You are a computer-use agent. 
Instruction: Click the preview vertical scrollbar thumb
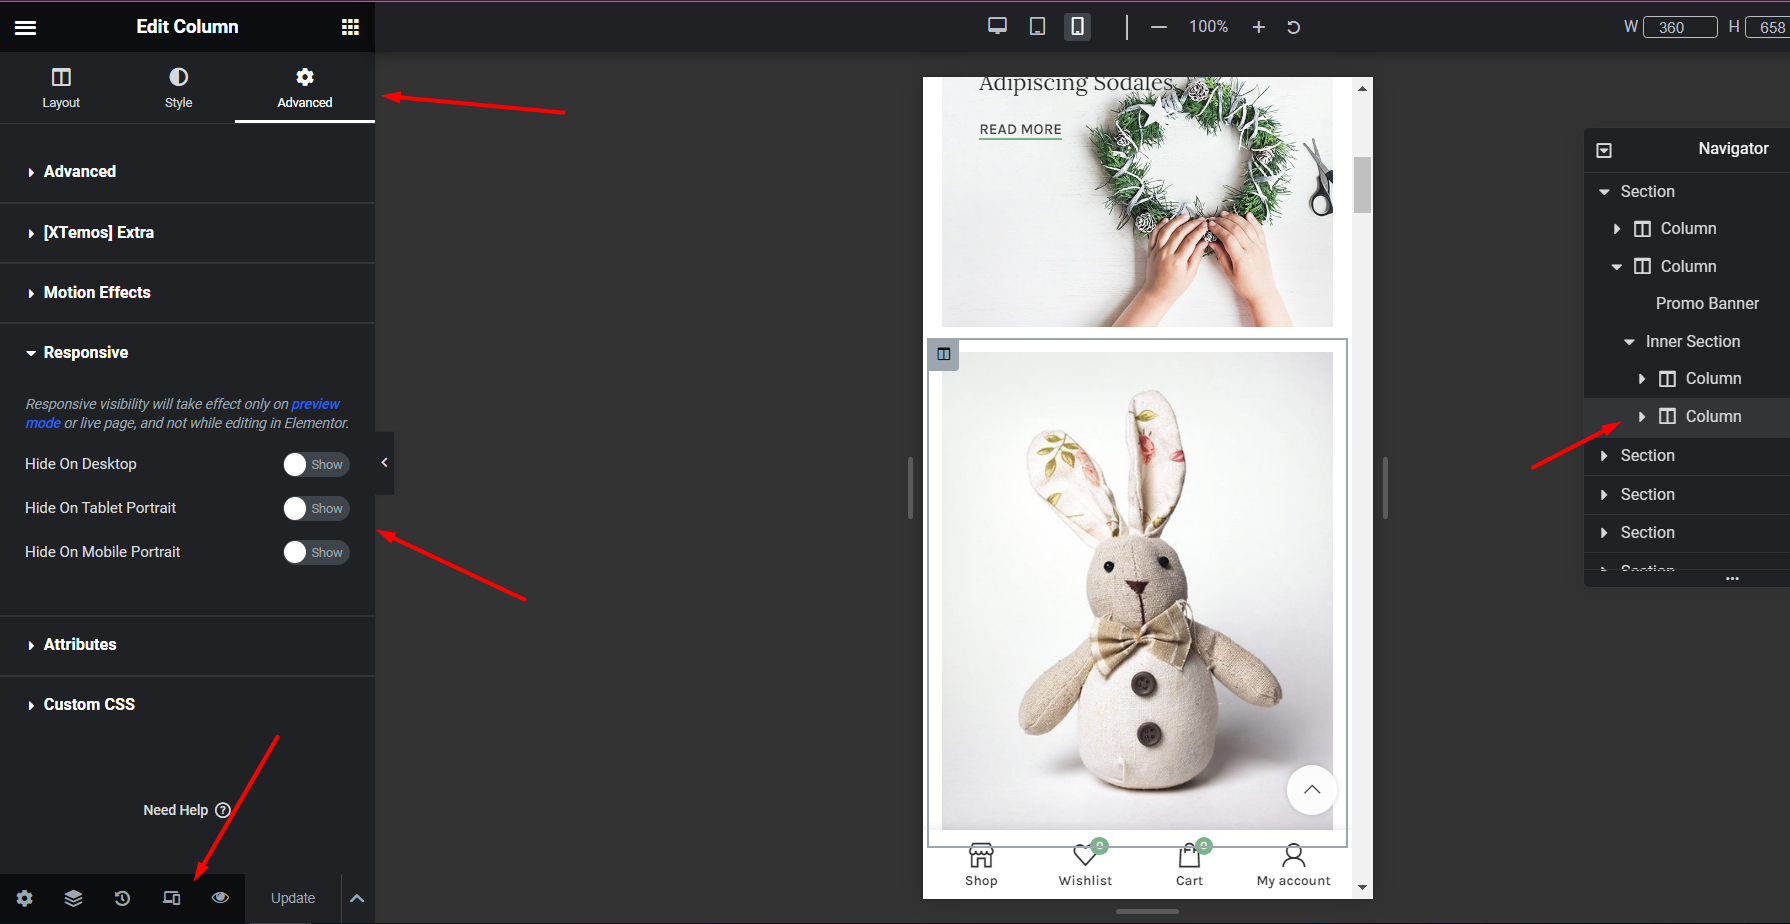pos(1362,184)
